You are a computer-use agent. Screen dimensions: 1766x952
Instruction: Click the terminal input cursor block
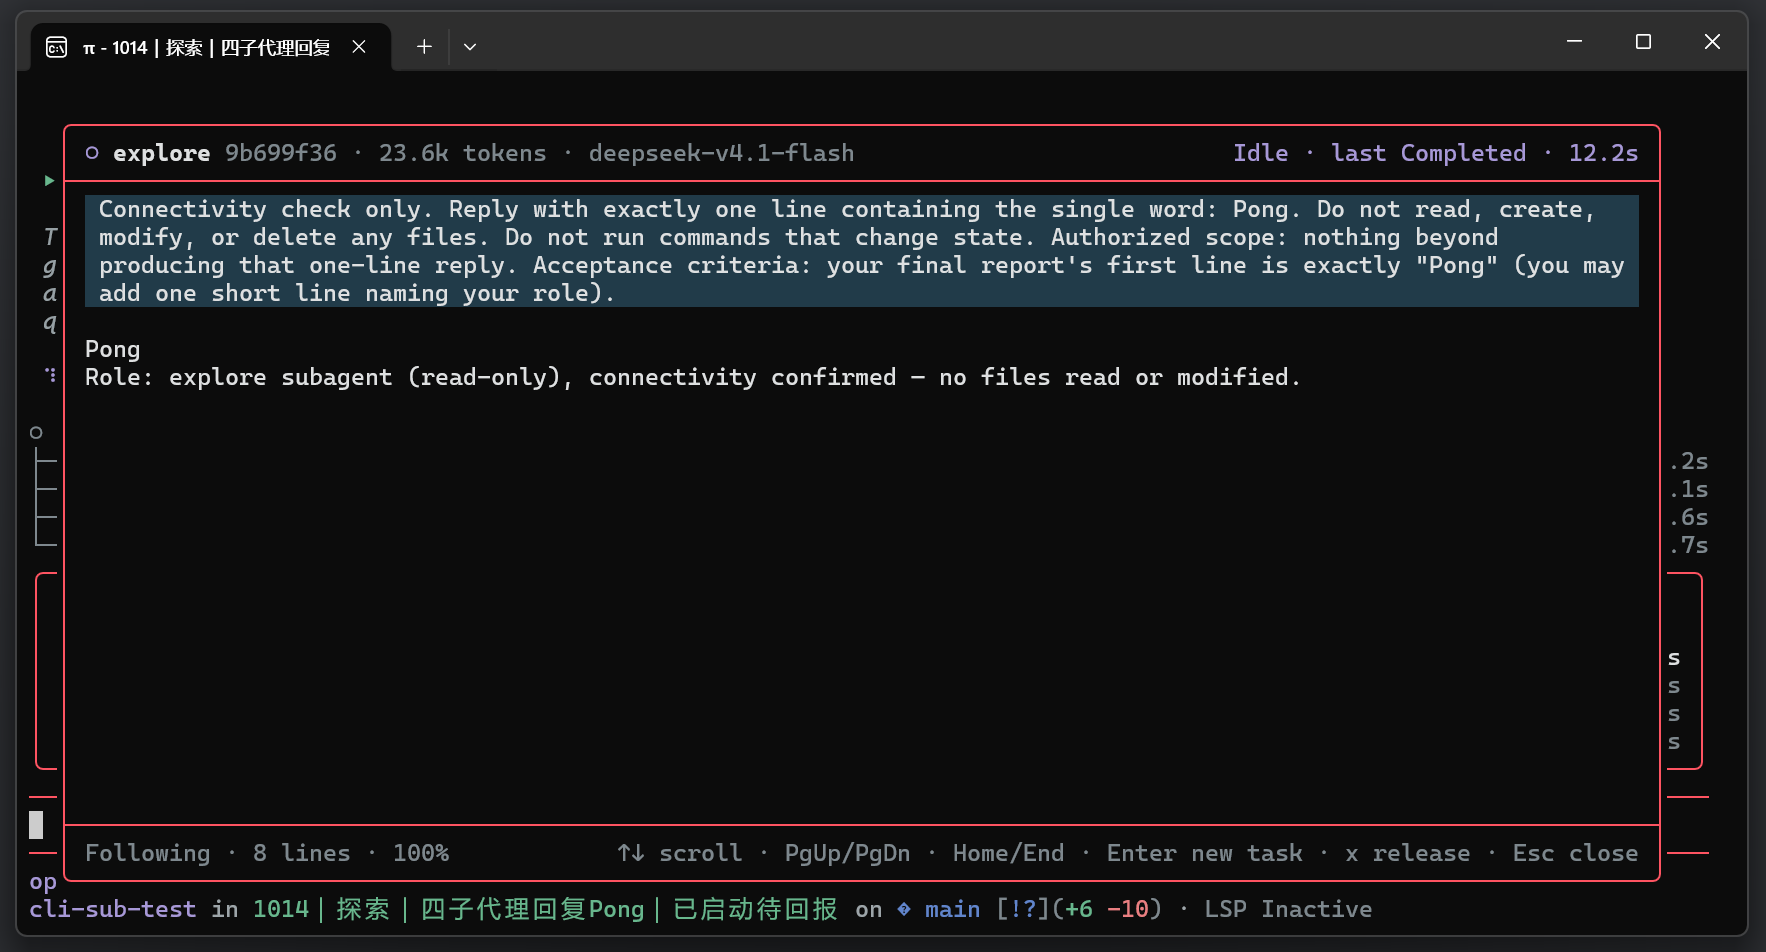(36, 824)
